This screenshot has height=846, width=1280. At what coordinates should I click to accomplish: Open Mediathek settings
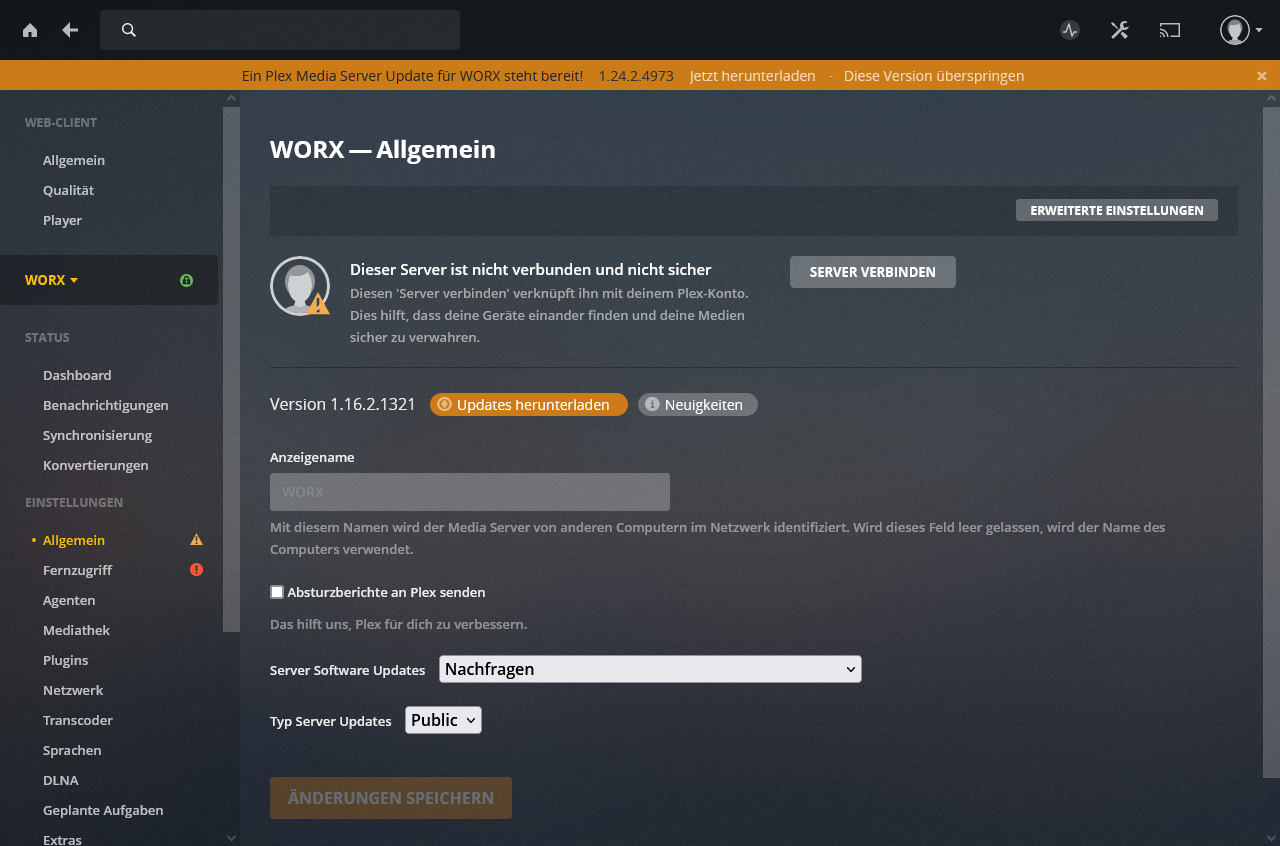[76, 630]
